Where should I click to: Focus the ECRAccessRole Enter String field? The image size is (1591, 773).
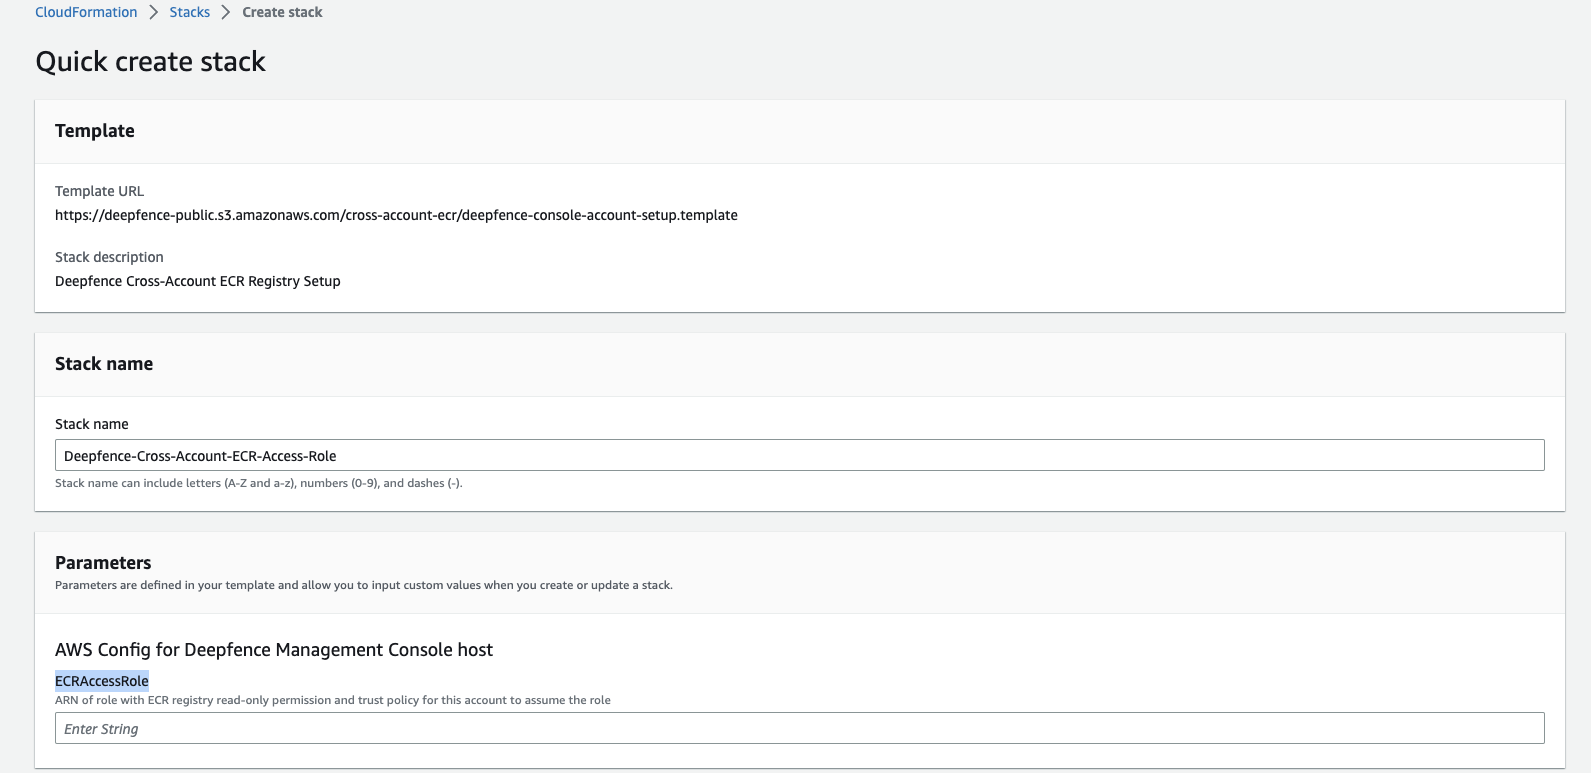coord(799,728)
